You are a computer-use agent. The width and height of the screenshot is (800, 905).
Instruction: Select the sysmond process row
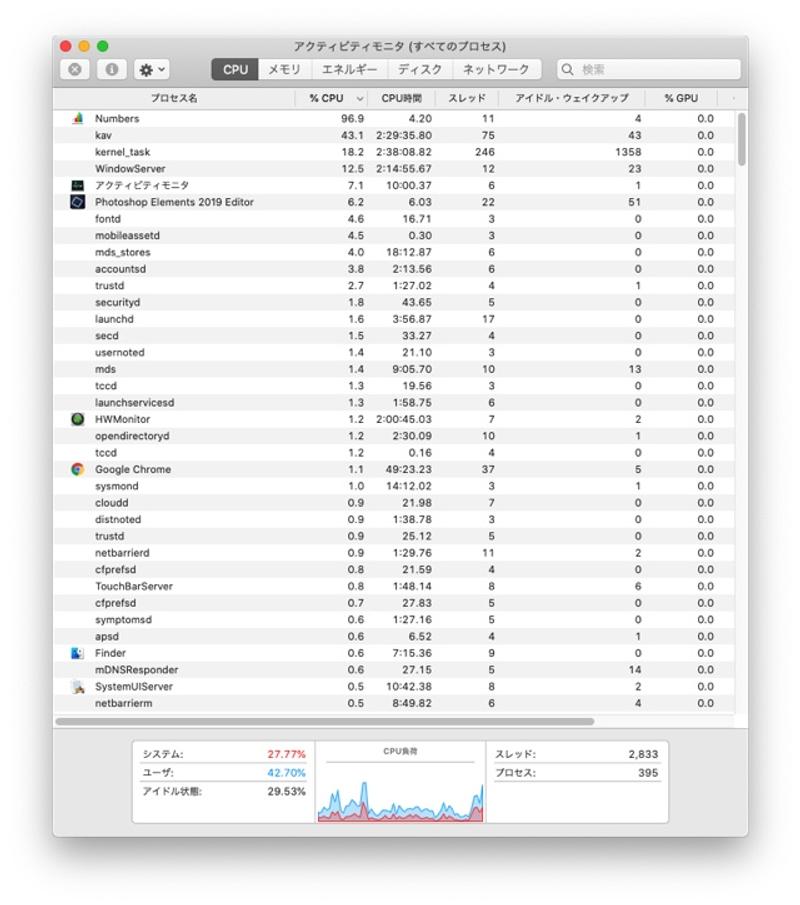394,486
